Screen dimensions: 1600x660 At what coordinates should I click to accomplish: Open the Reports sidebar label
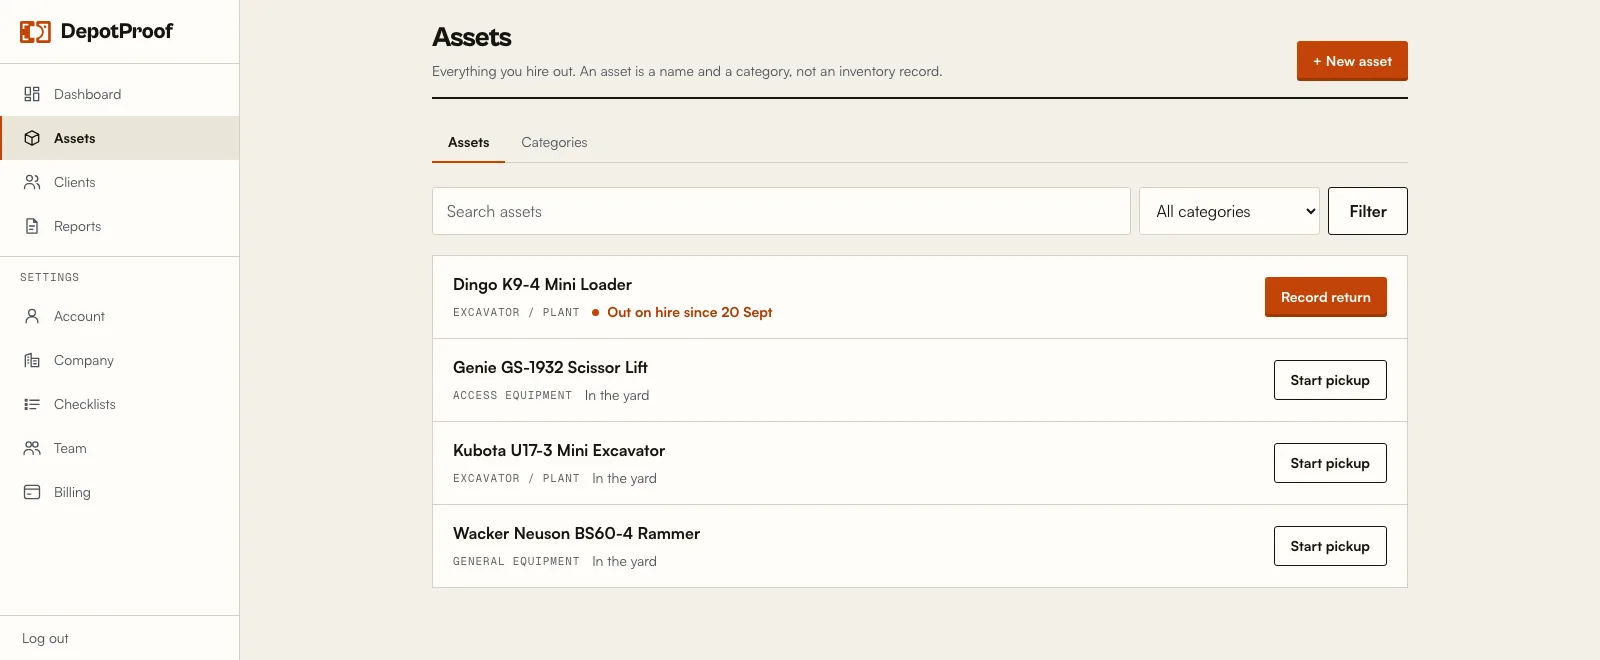coord(77,226)
